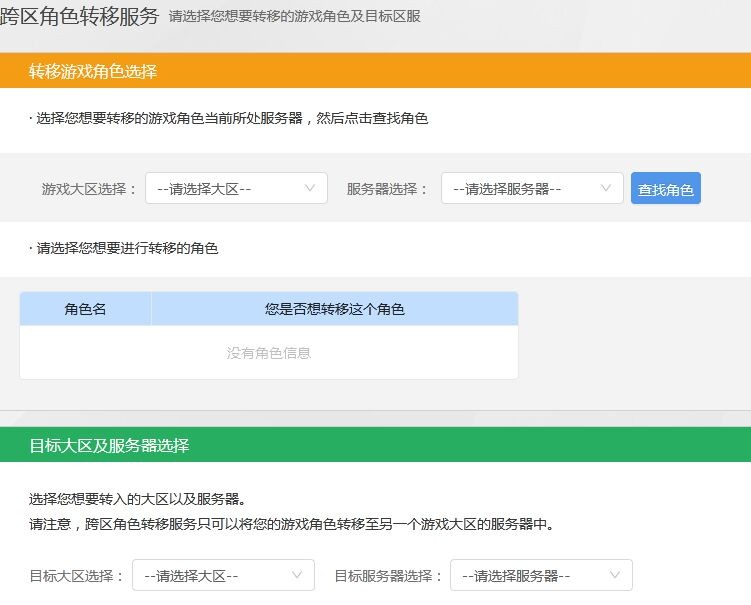Click the 服务器选择 field label
Screen dimensions: 751x605
tap(387, 189)
